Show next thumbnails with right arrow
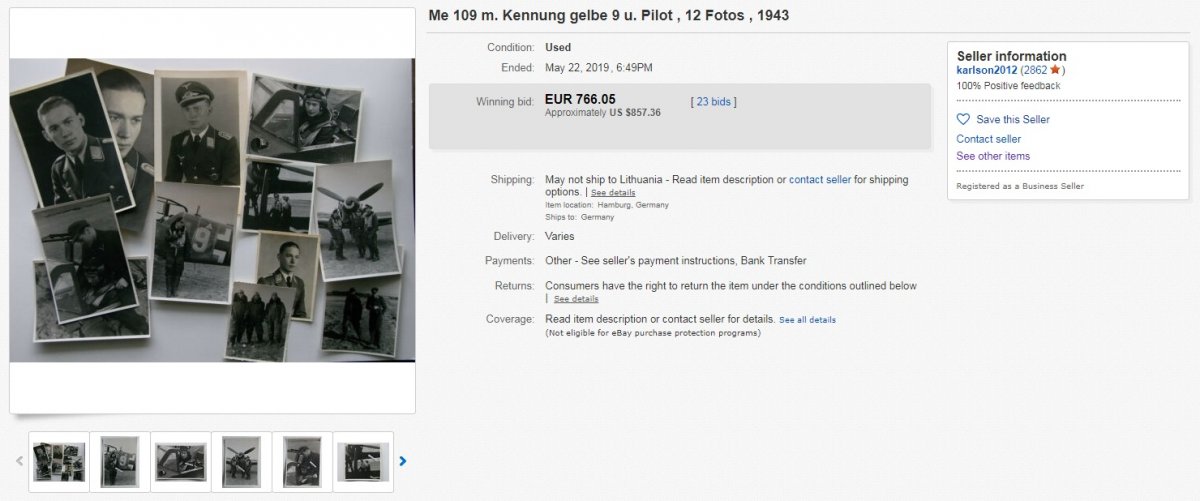The image size is (1200, 501). 403,461
